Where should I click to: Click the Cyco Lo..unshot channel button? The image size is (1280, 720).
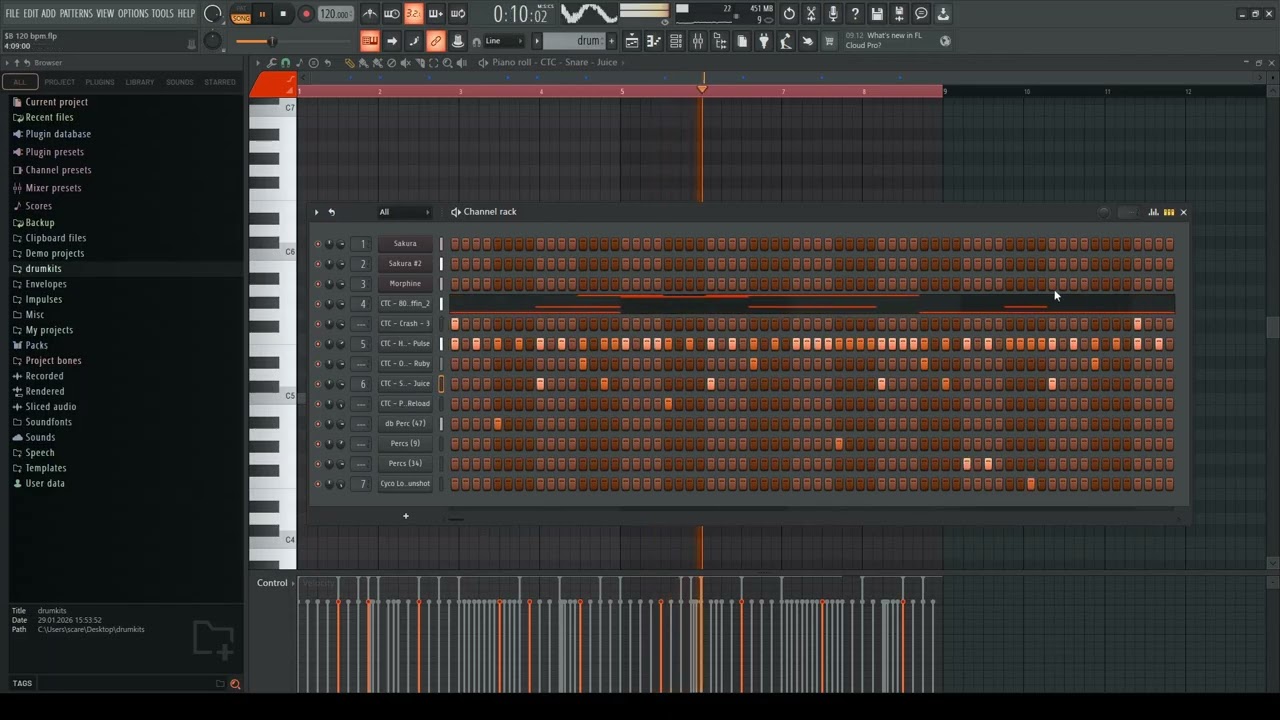click(405, 484)
